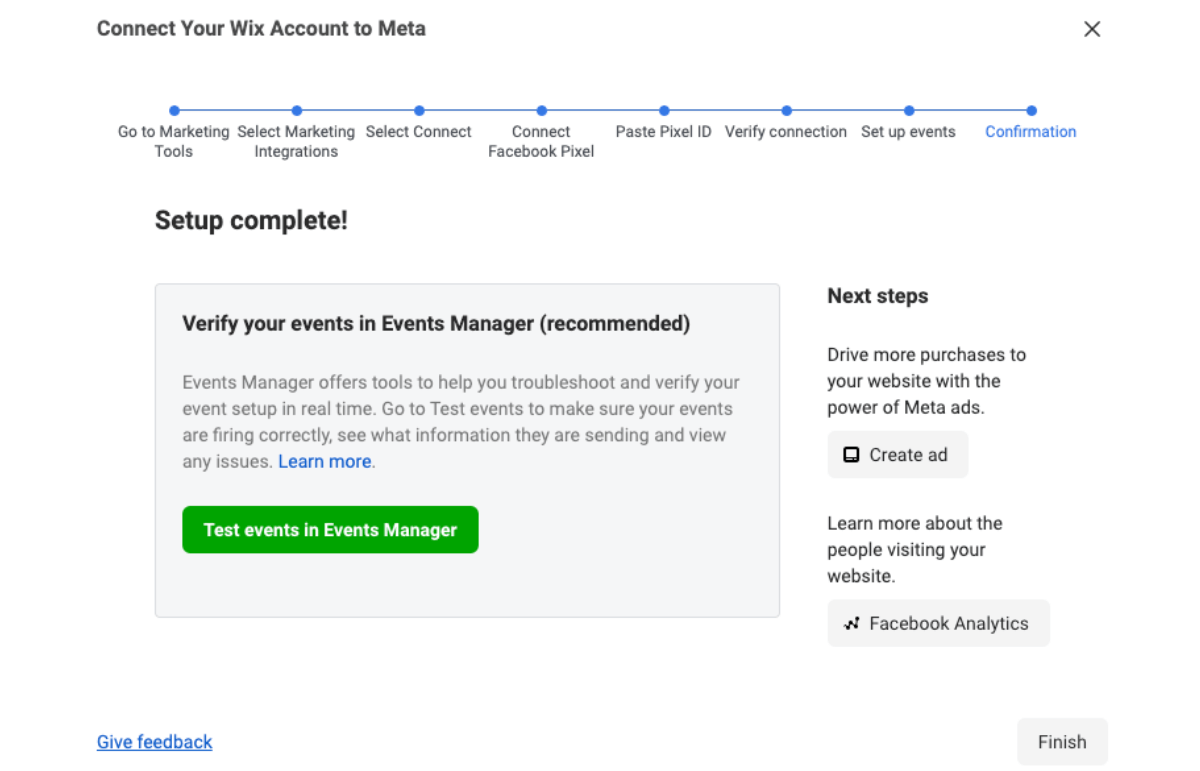Click the Confirmation step label

point(1030,132)
